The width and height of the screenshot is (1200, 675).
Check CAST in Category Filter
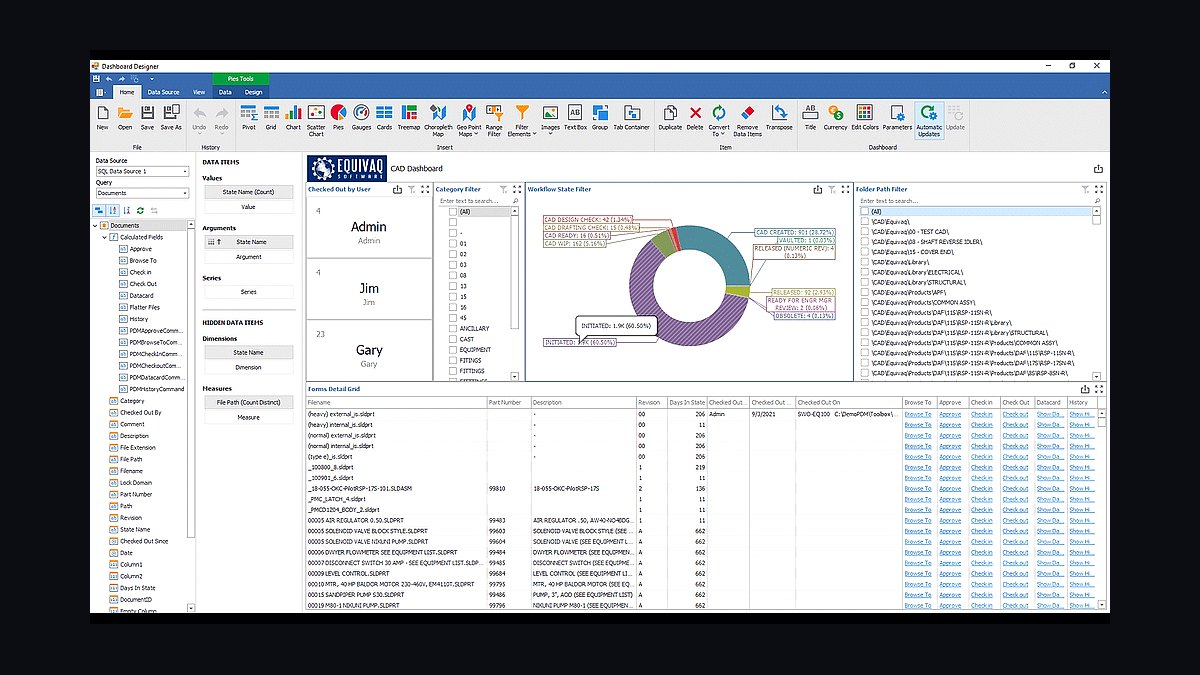(x=453, y=339)
